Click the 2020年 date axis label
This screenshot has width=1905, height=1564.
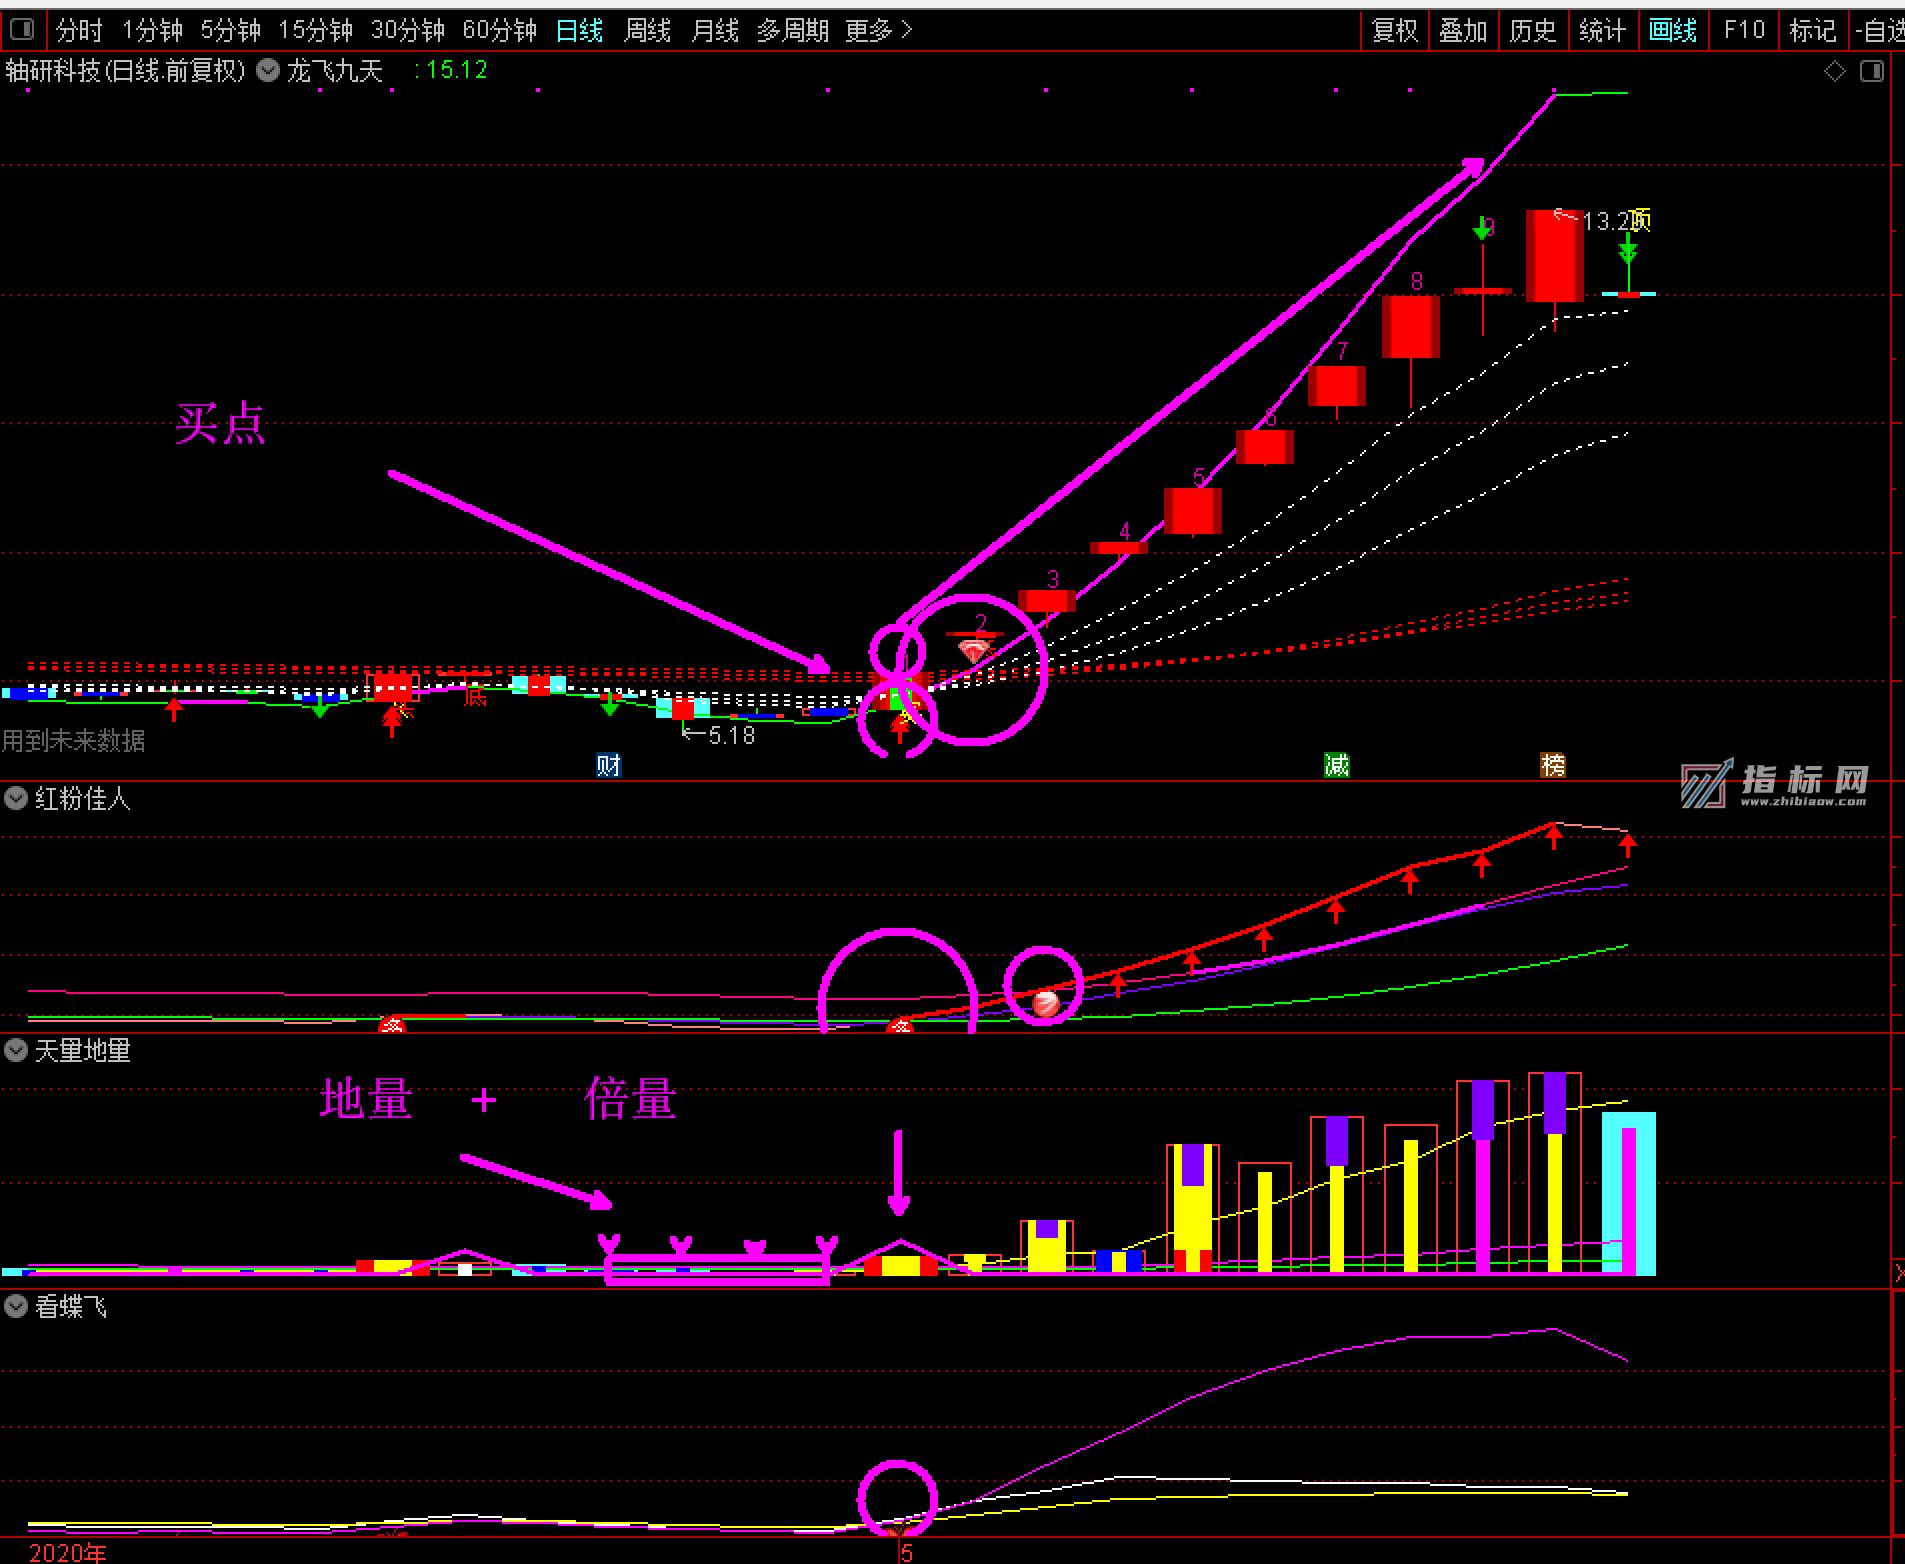68,1553
